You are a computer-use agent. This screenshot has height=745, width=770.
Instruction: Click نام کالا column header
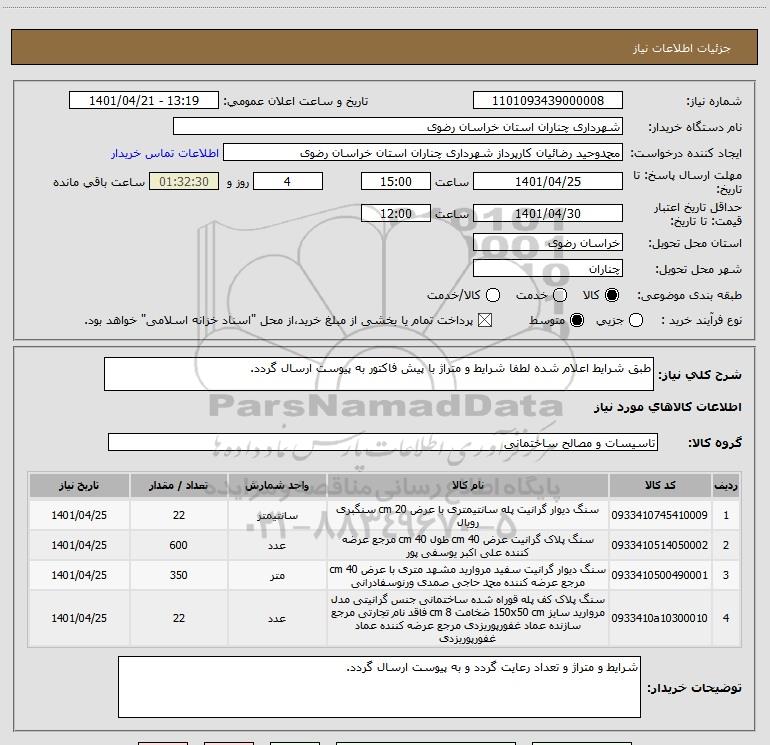[x=468, y=485]
